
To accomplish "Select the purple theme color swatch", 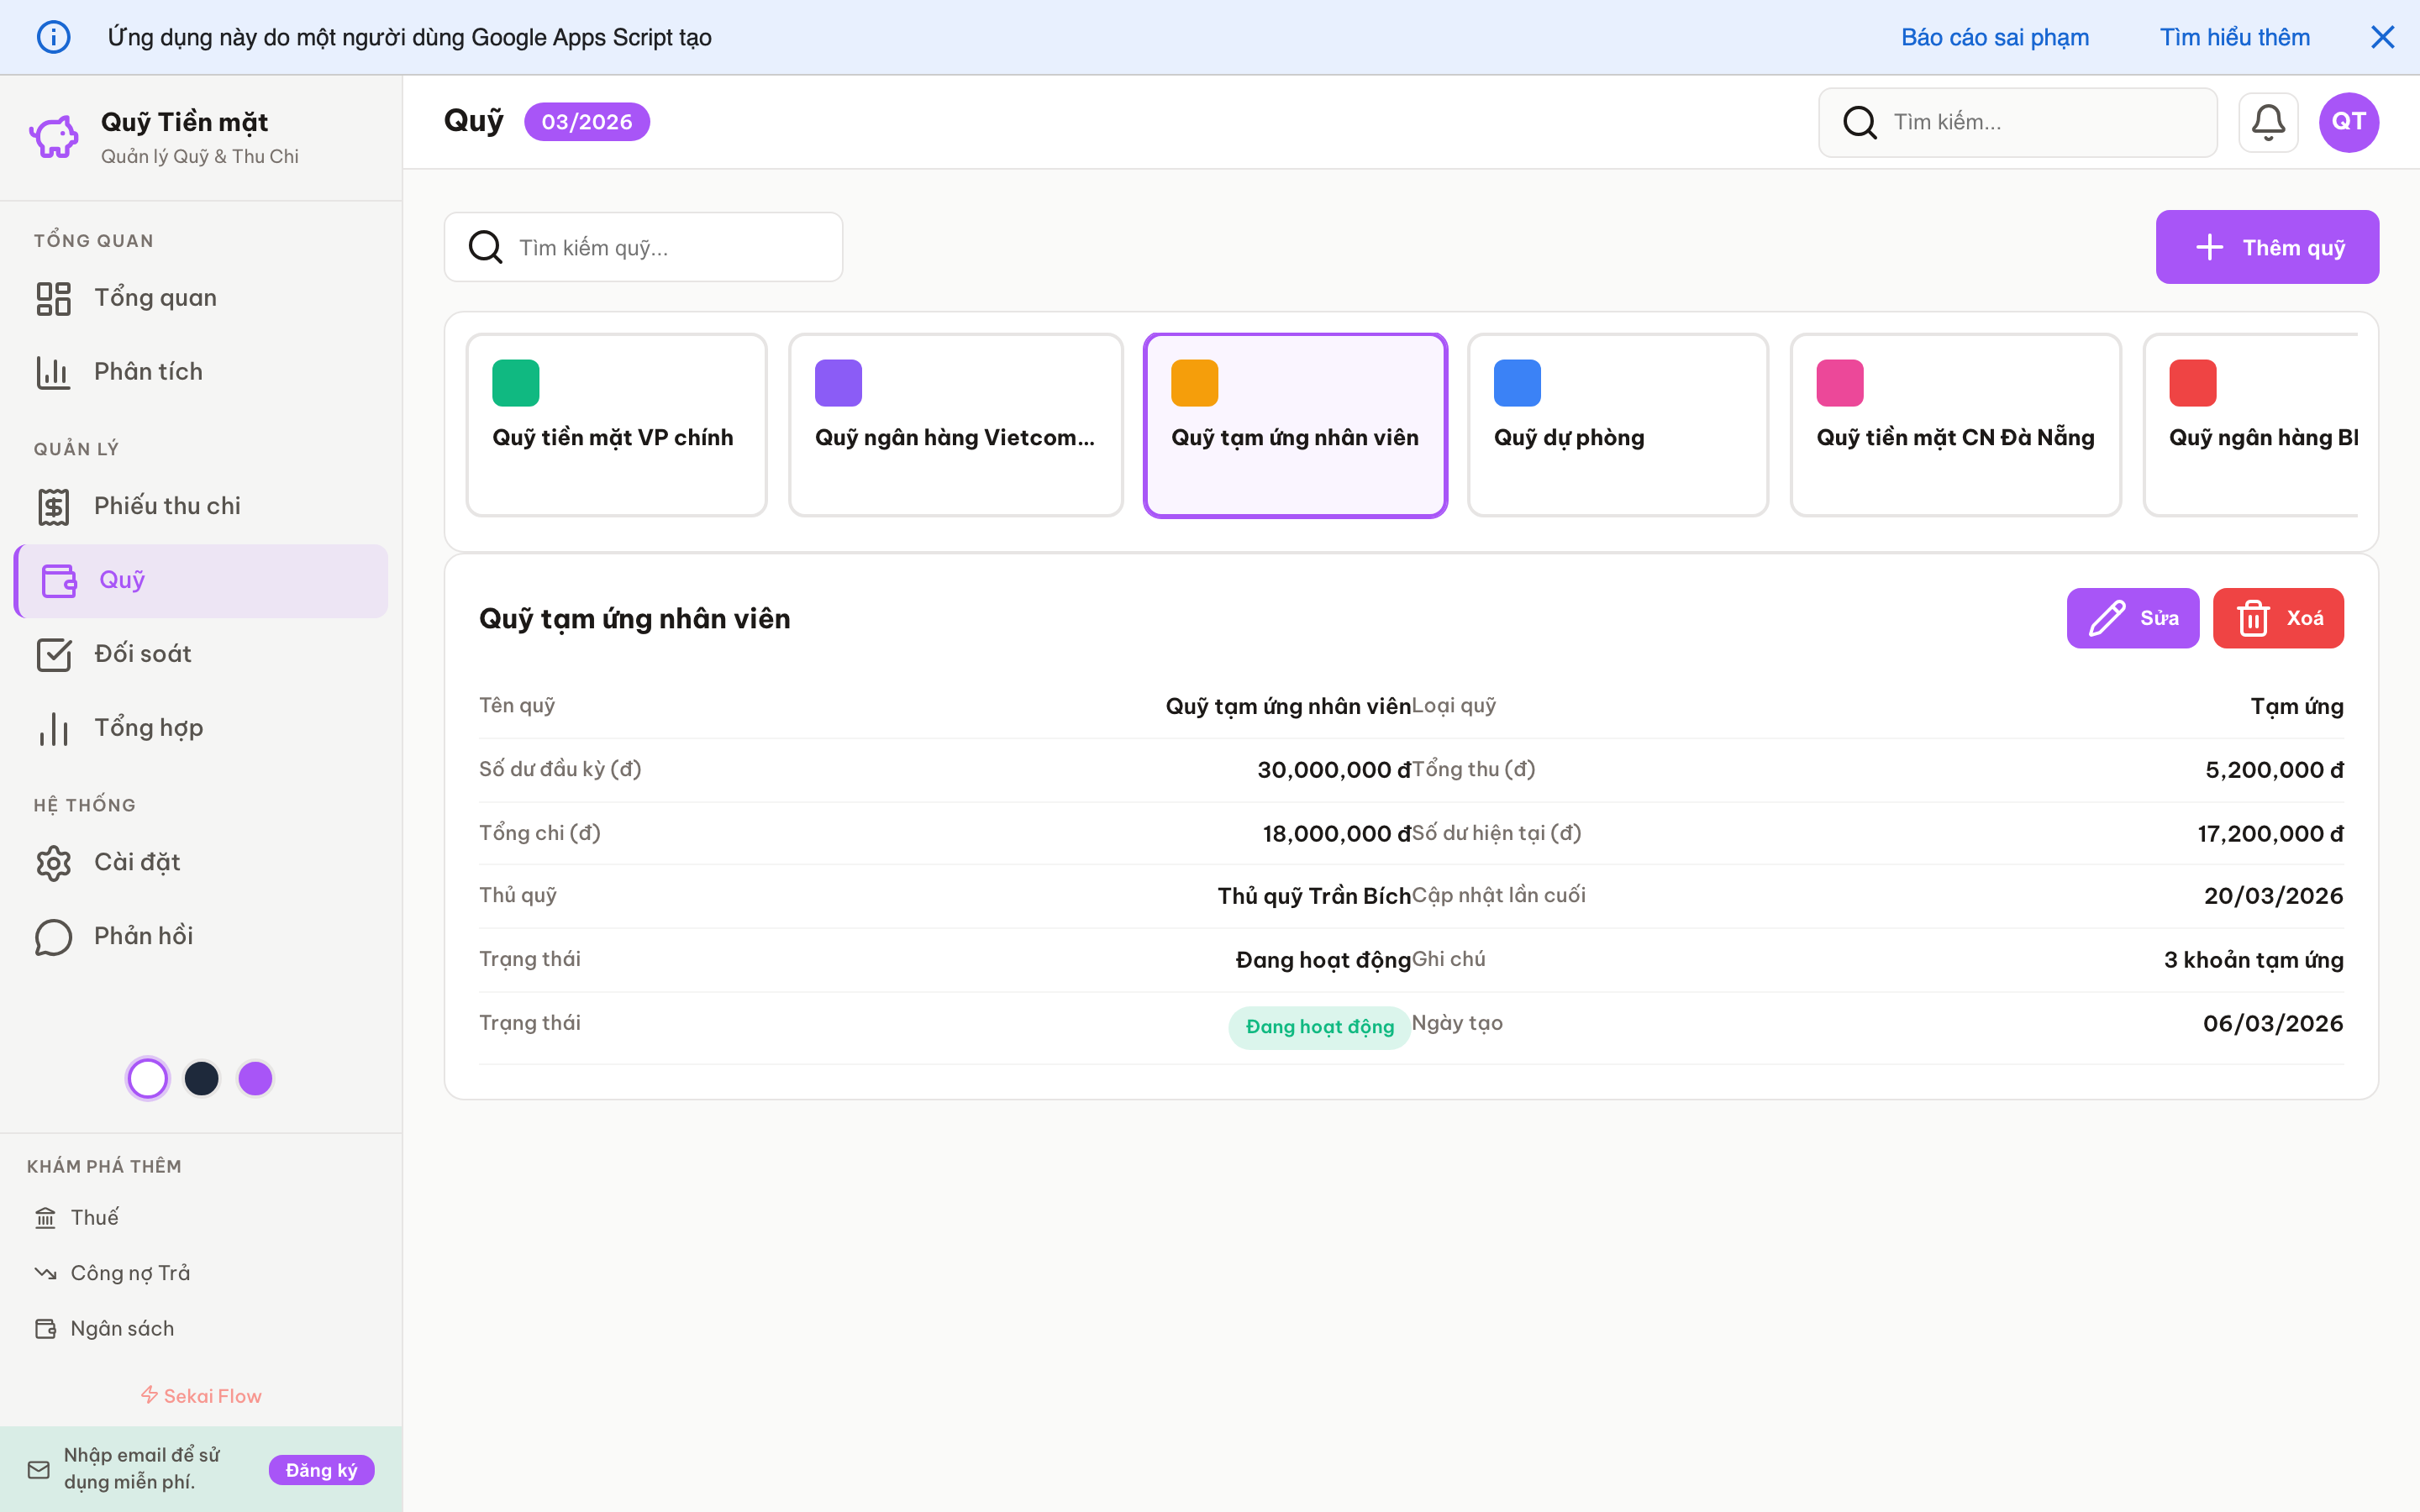I will point(255,1078).
